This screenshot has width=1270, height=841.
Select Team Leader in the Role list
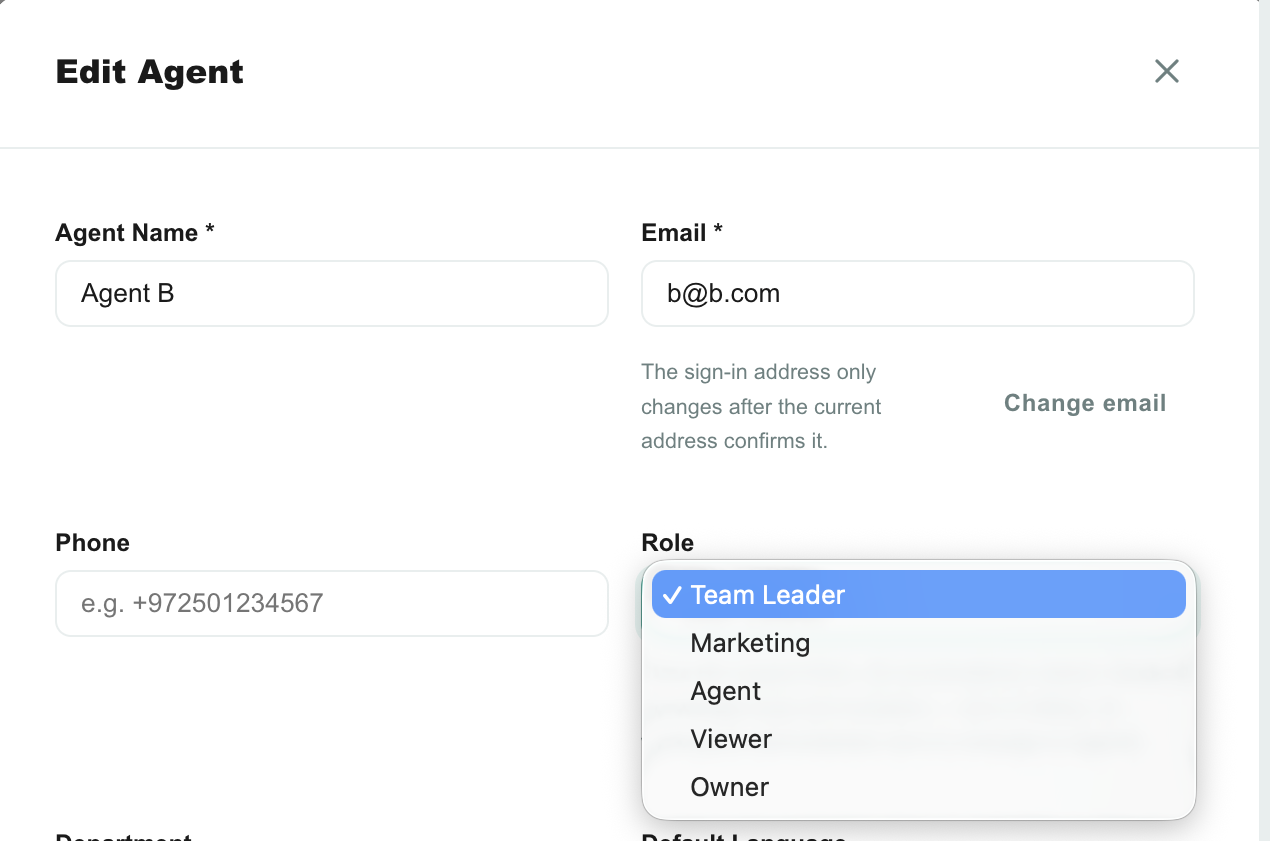[918, 595]
